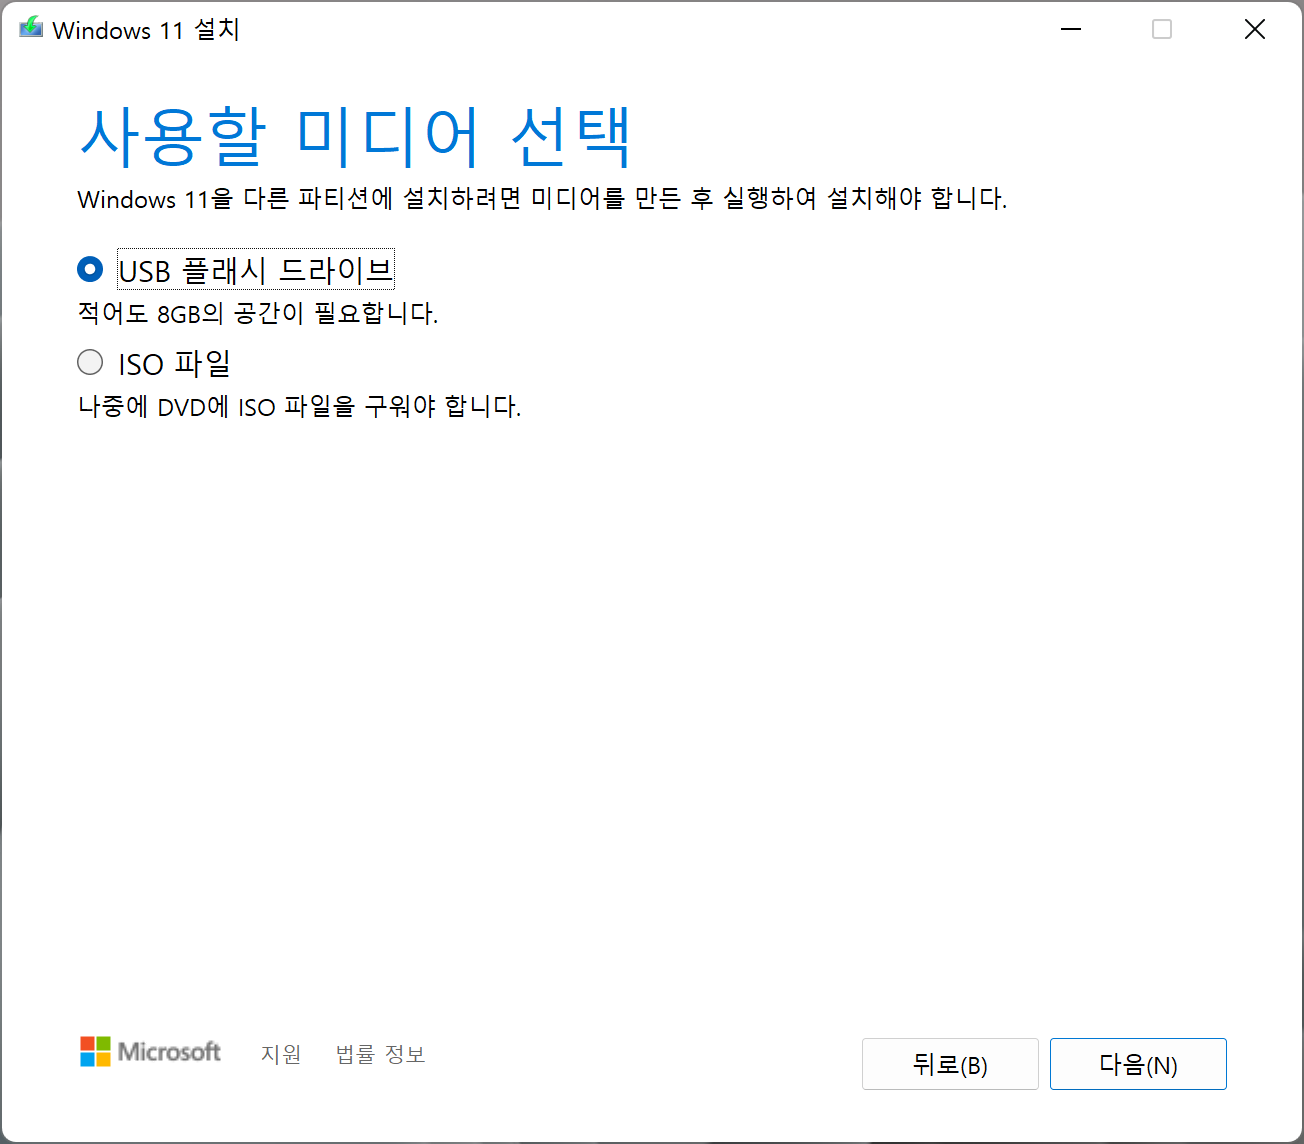This screenshot has width=1304, height=1144.
Task: Close the Windows 11 설치 window
Action: pos(1255,30)
